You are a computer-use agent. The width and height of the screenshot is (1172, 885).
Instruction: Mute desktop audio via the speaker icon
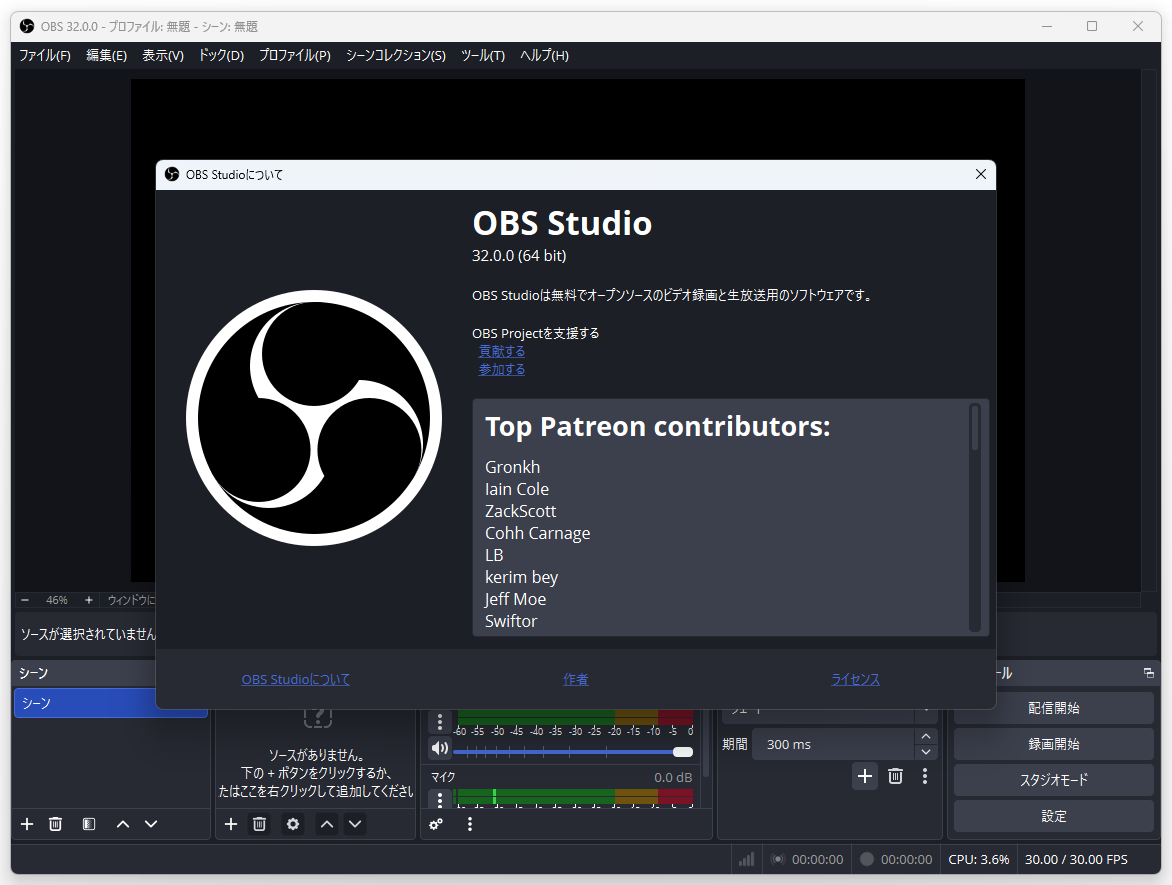[x=440, y=748]
